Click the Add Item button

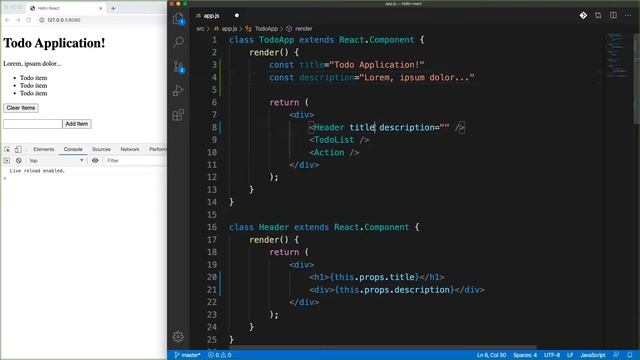[x=77, y=124]
